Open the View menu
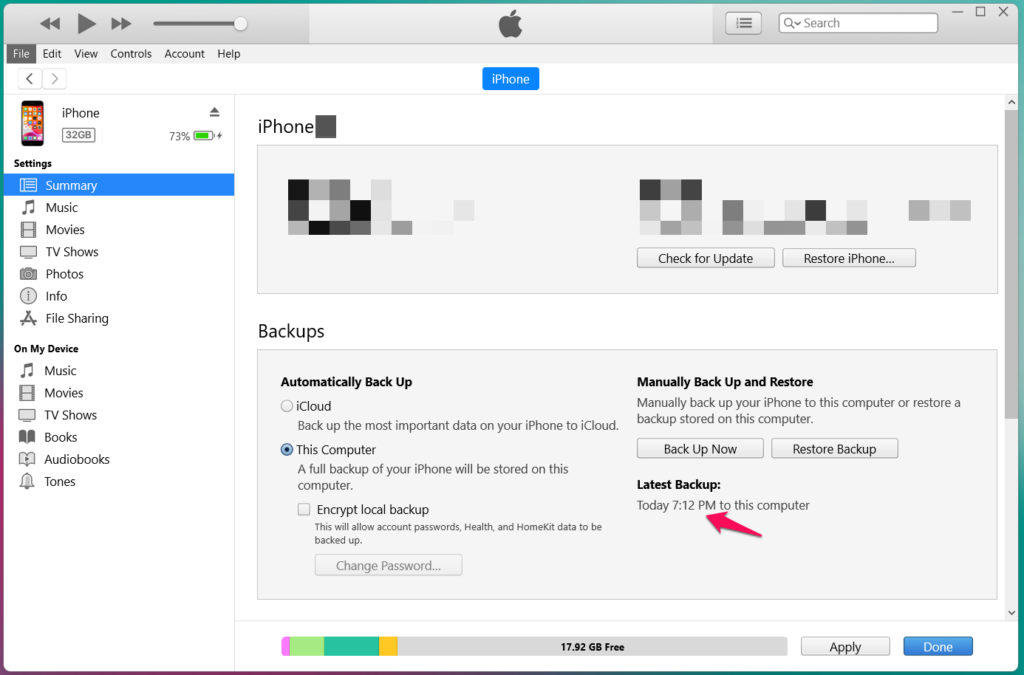 86,54
